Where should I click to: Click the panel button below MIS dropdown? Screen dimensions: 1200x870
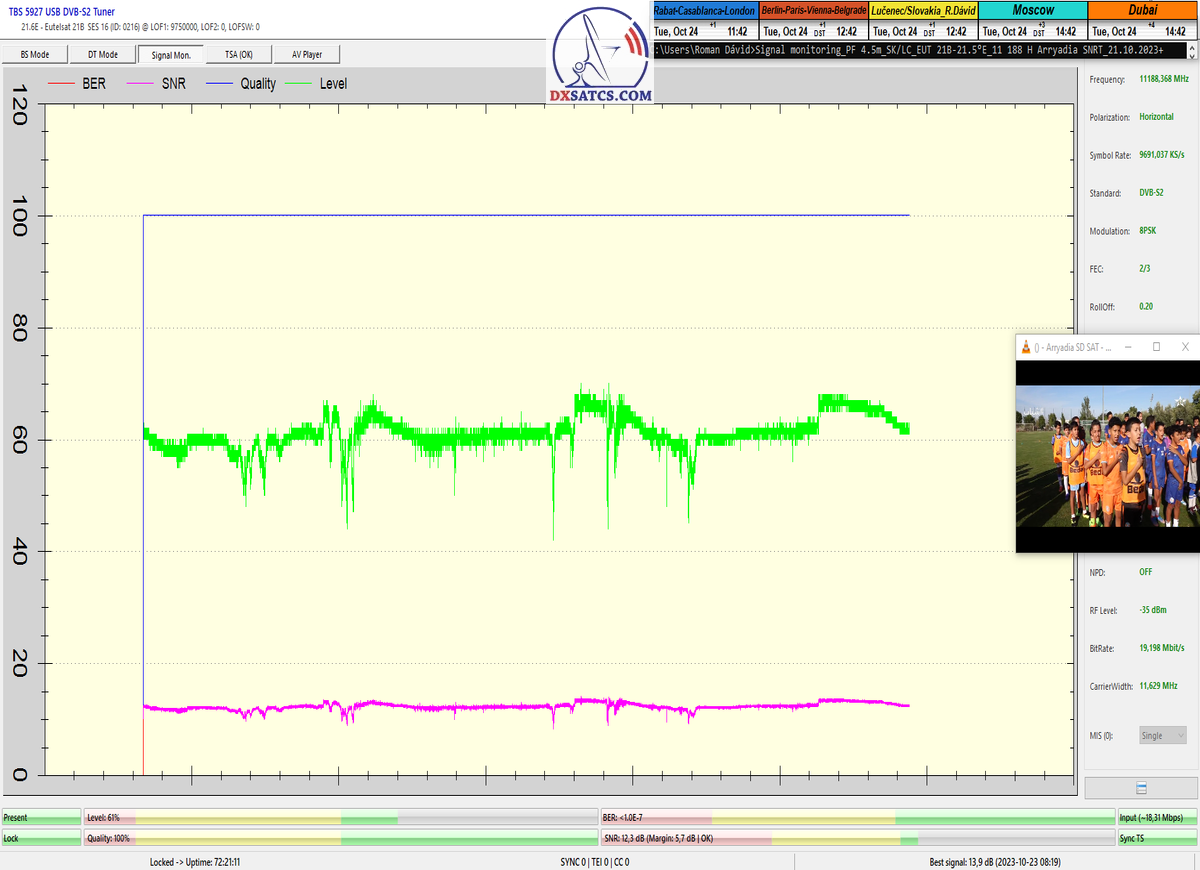click(1141, 787)
